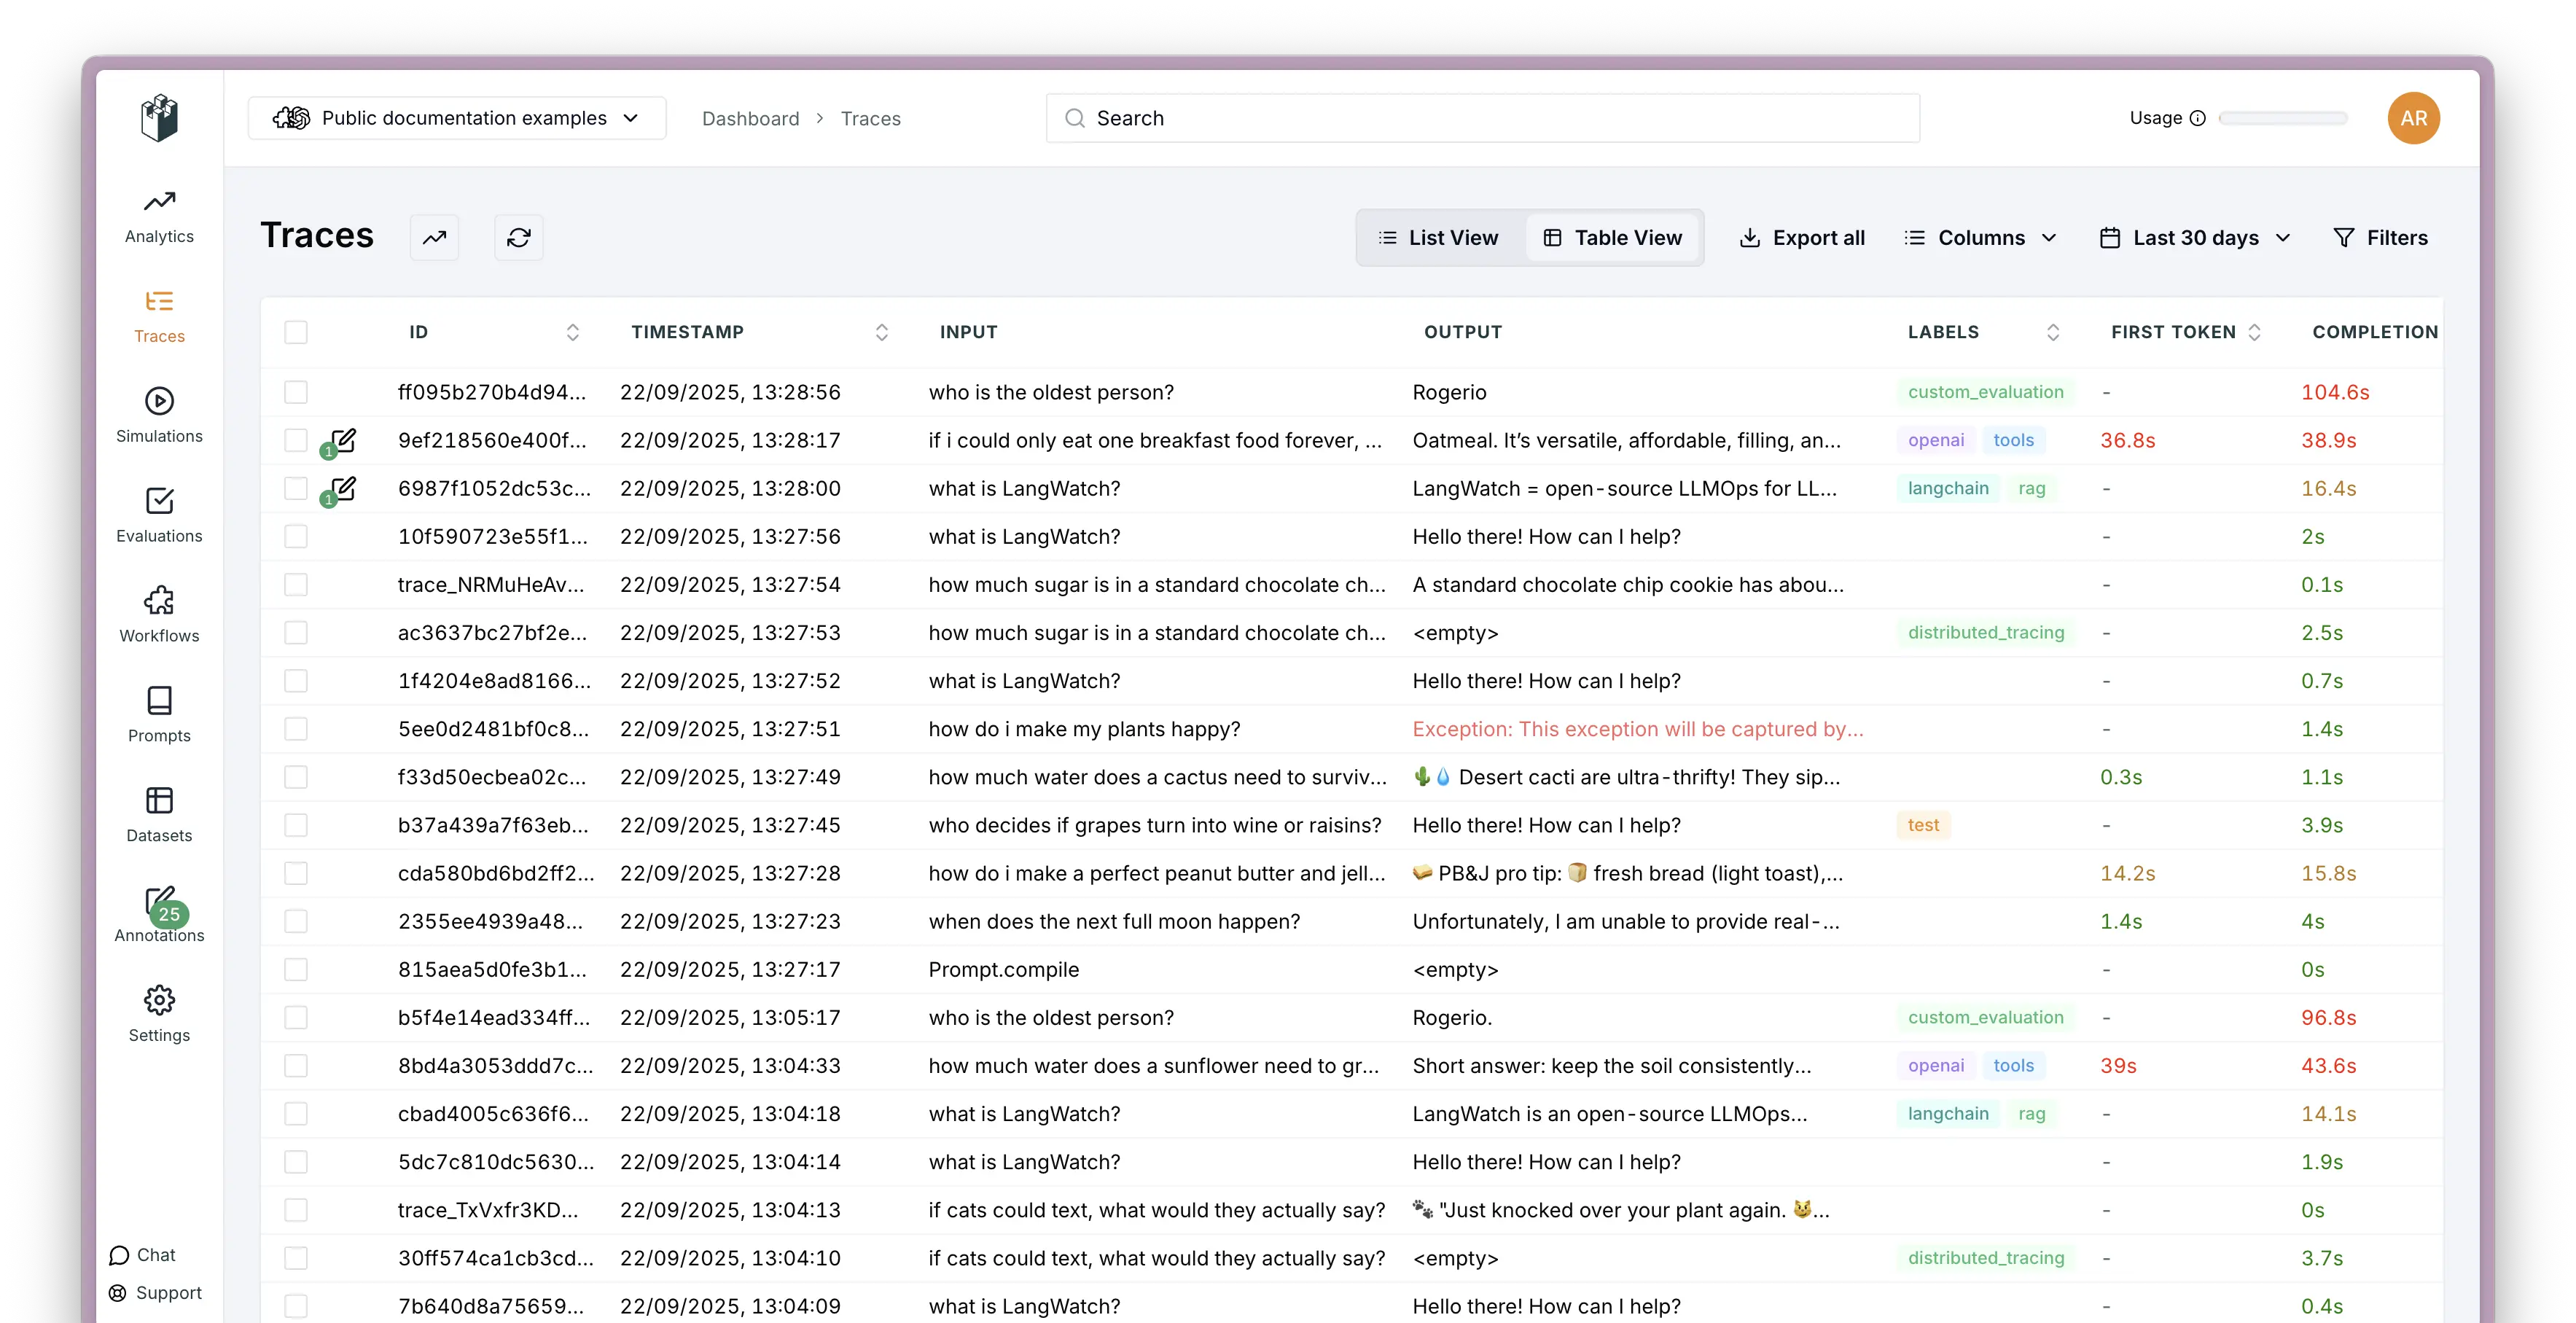Image resolution: width=2576 pixels, height=1323 pixels.
Task: Toggle the select-all checkbox in the table header
Action: click(296, 332)
